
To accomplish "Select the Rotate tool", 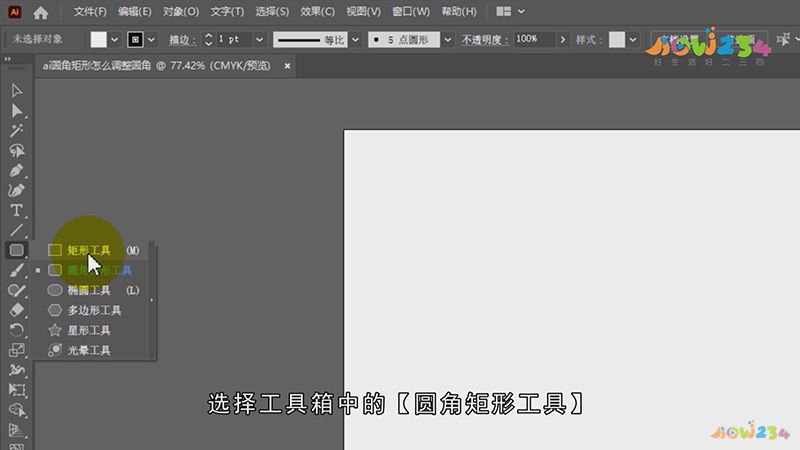I will pyautogui.click(x=16, y=330).
